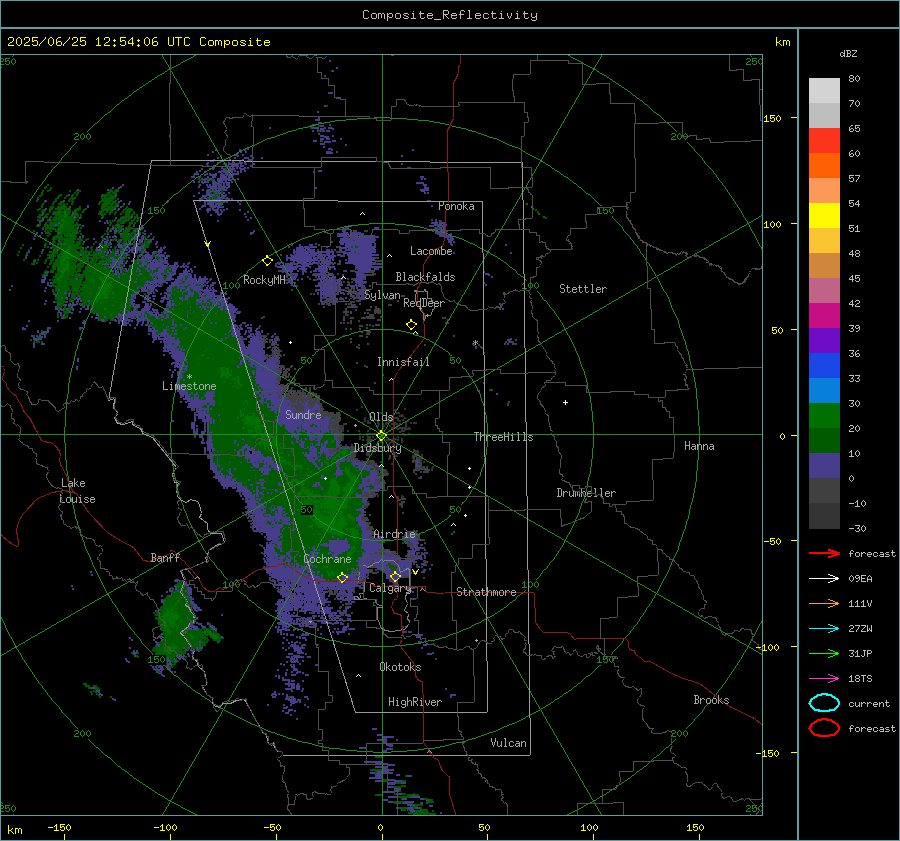Click the red 65-60 dBZ color swatch
The image size is (900, 841).
coord(824,140)
